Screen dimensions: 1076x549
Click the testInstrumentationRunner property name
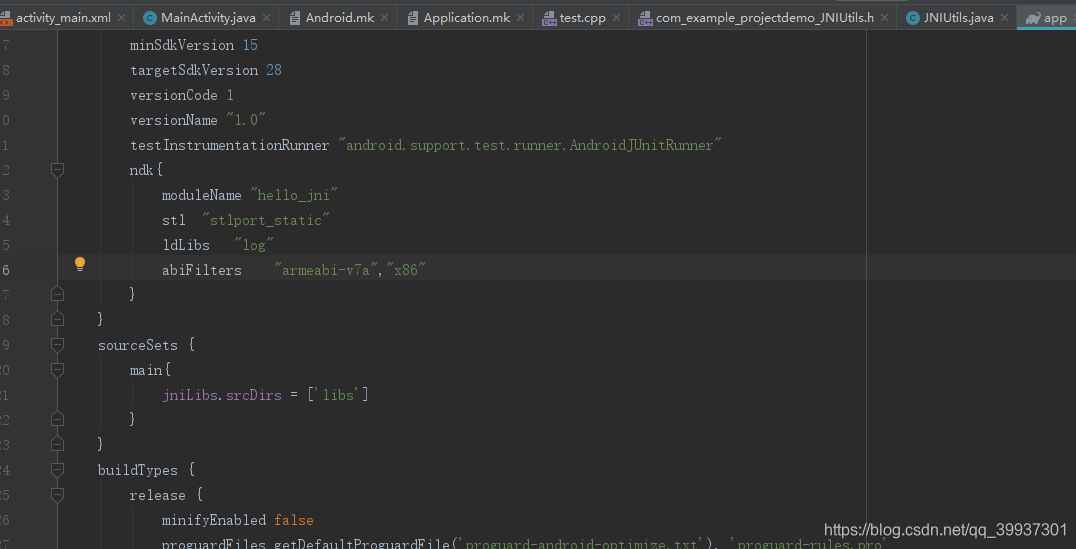tap(230, 145)
